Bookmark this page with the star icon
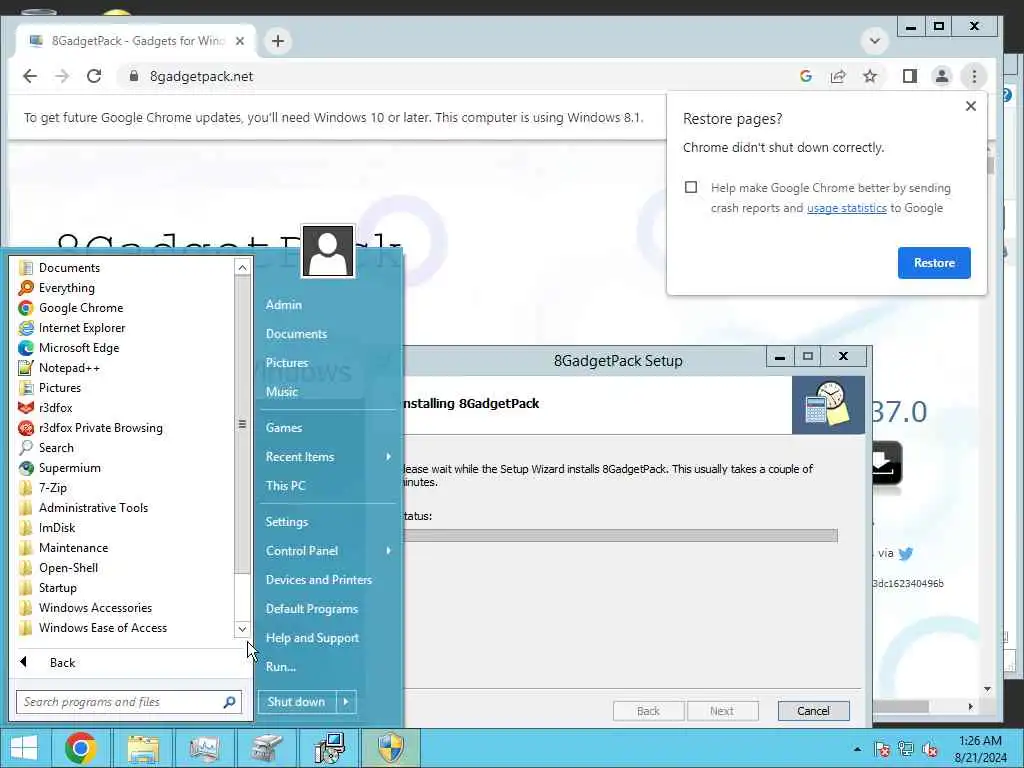1024x768 pixels. (x=870, y=76)
